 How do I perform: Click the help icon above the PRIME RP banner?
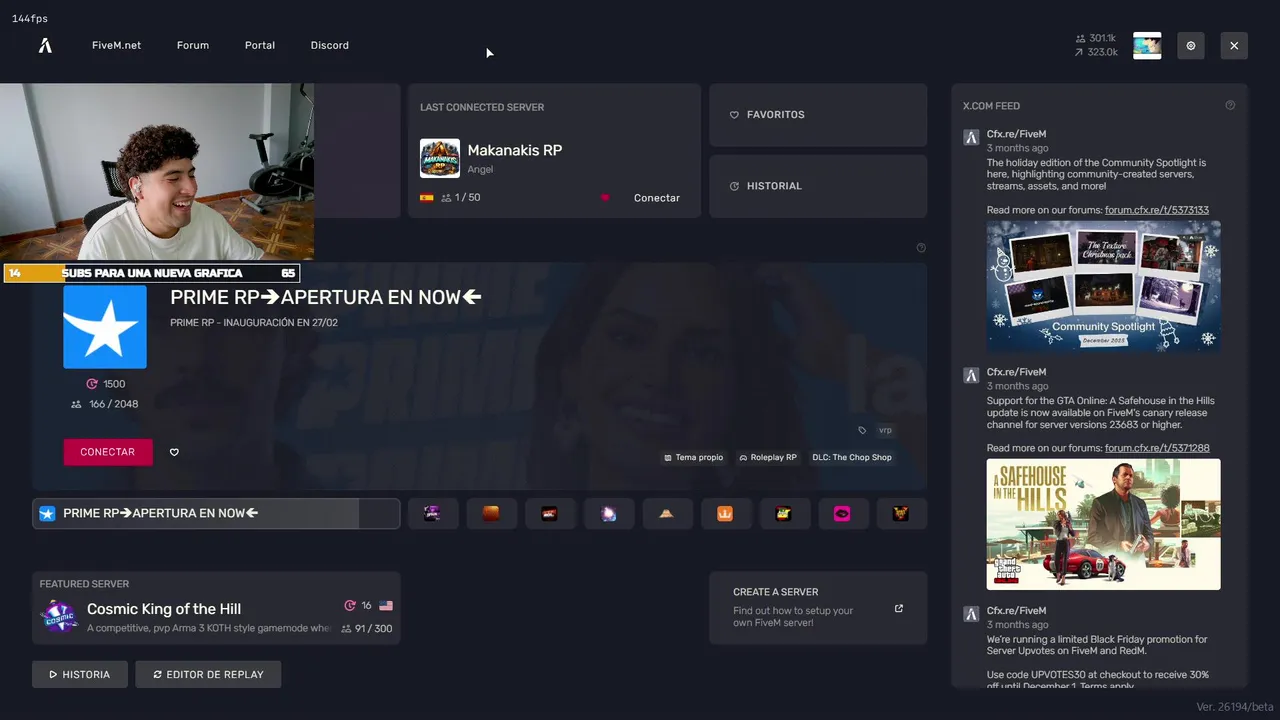[x=921, y=248]
